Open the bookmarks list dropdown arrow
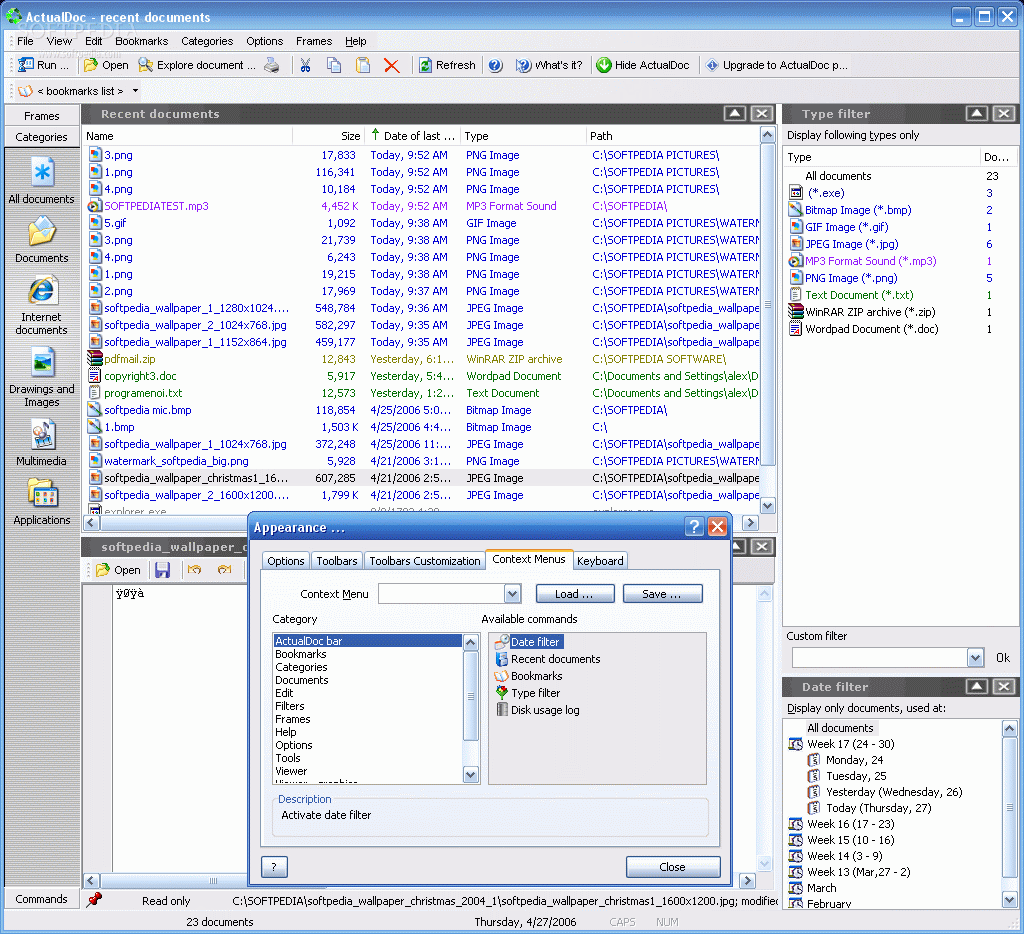The height and width of the screenshot is (934, 1024). (x=135, y=91)
